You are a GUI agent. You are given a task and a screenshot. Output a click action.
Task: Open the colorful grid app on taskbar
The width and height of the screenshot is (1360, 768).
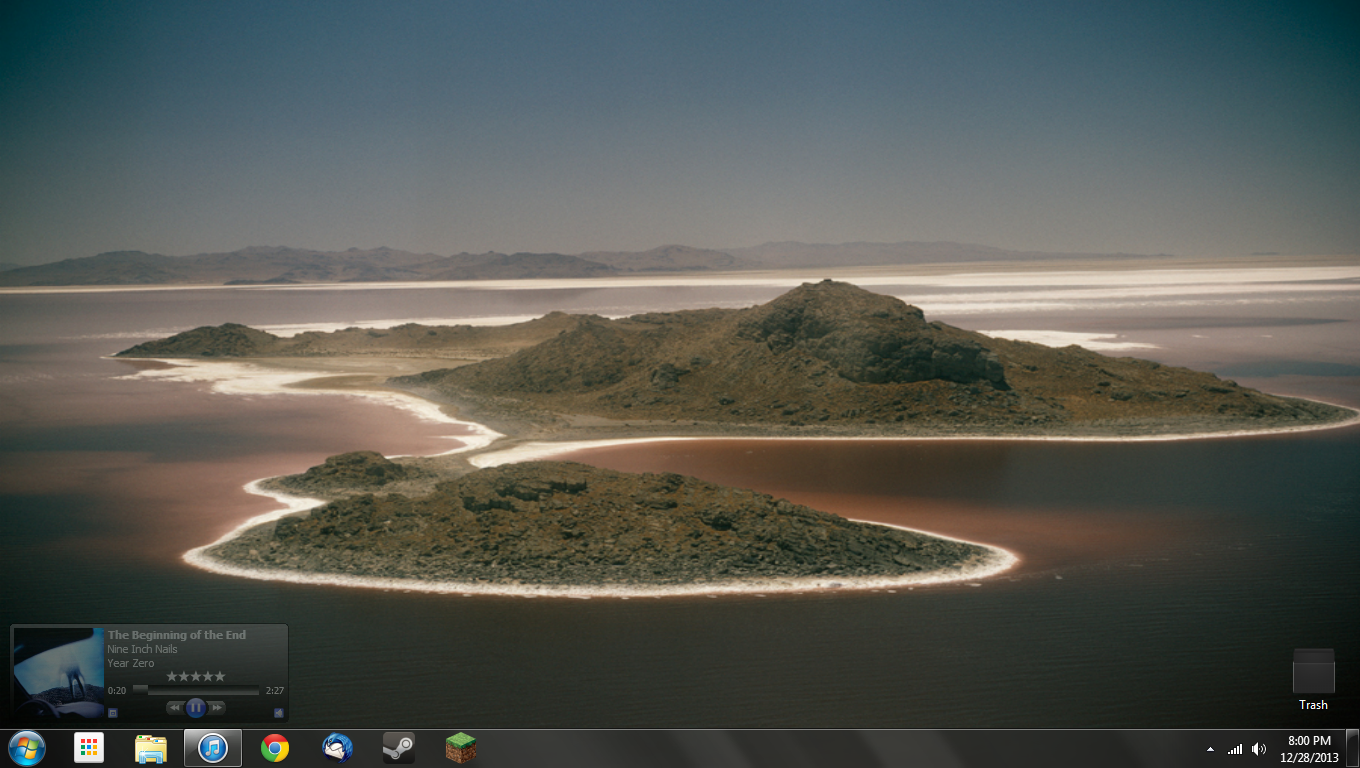(x=89, y=748)
